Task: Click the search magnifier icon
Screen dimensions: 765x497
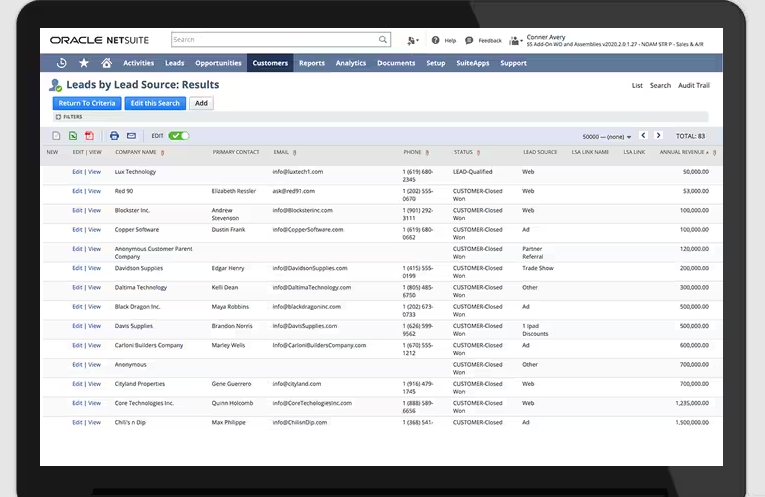Action: point(383,40)
